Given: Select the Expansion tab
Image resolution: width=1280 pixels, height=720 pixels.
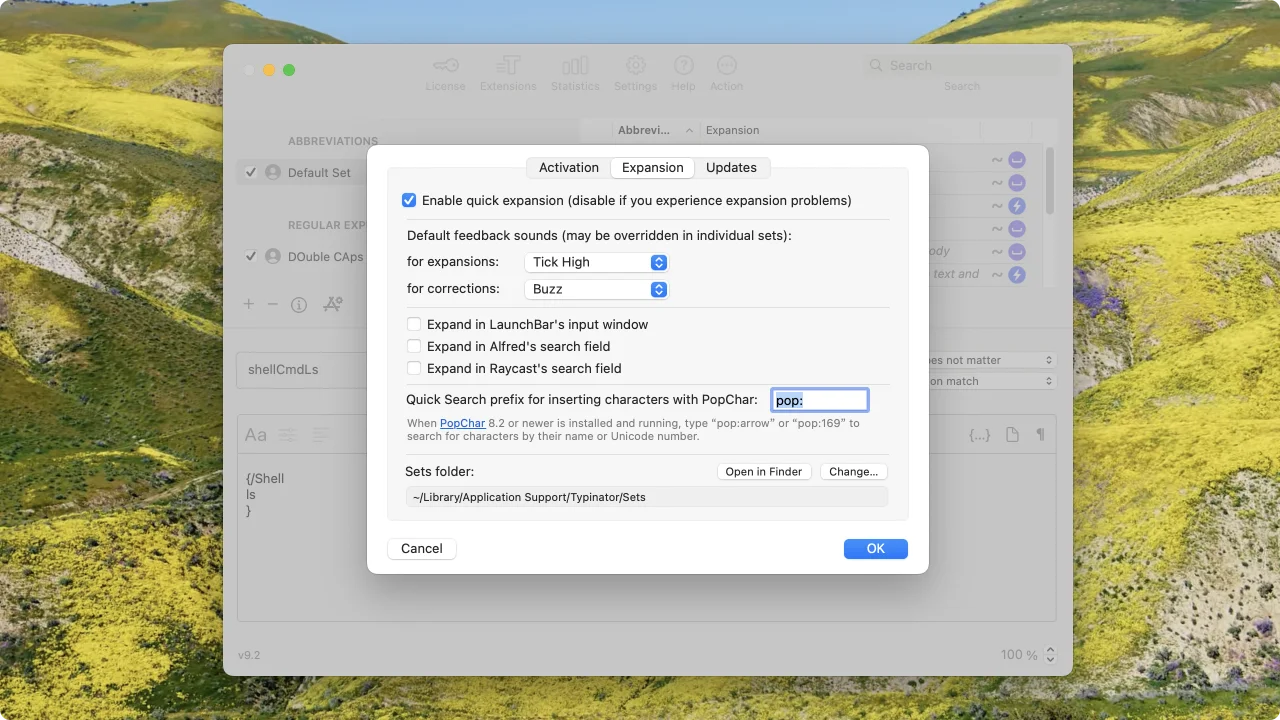Looking at the screenshot, I should coord(653,168).
